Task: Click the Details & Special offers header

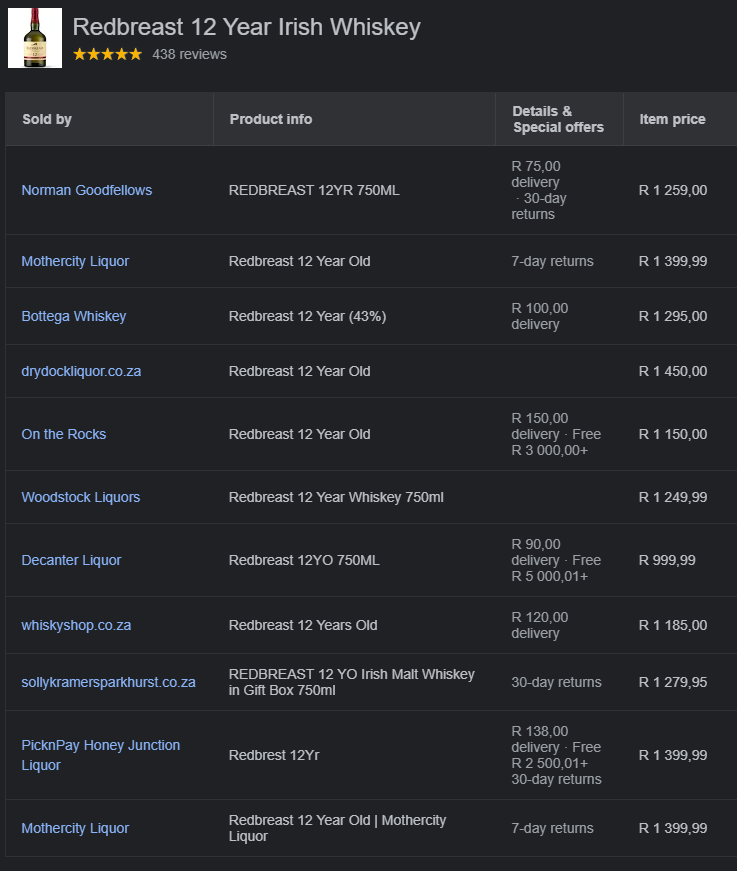Action: (558, 119)
